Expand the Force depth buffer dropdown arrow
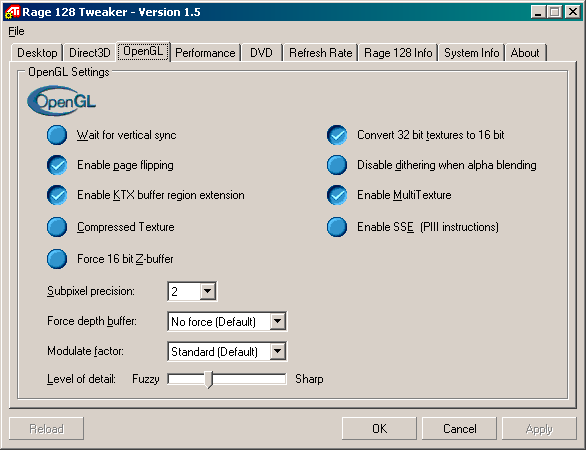 click(278, 321)
